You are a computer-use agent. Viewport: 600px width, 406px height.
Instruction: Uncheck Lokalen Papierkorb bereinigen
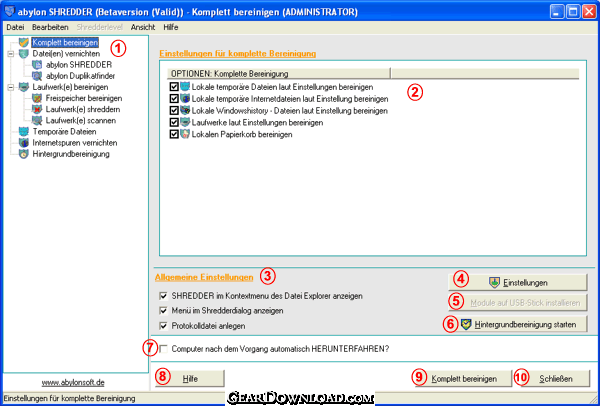(174, 134)
